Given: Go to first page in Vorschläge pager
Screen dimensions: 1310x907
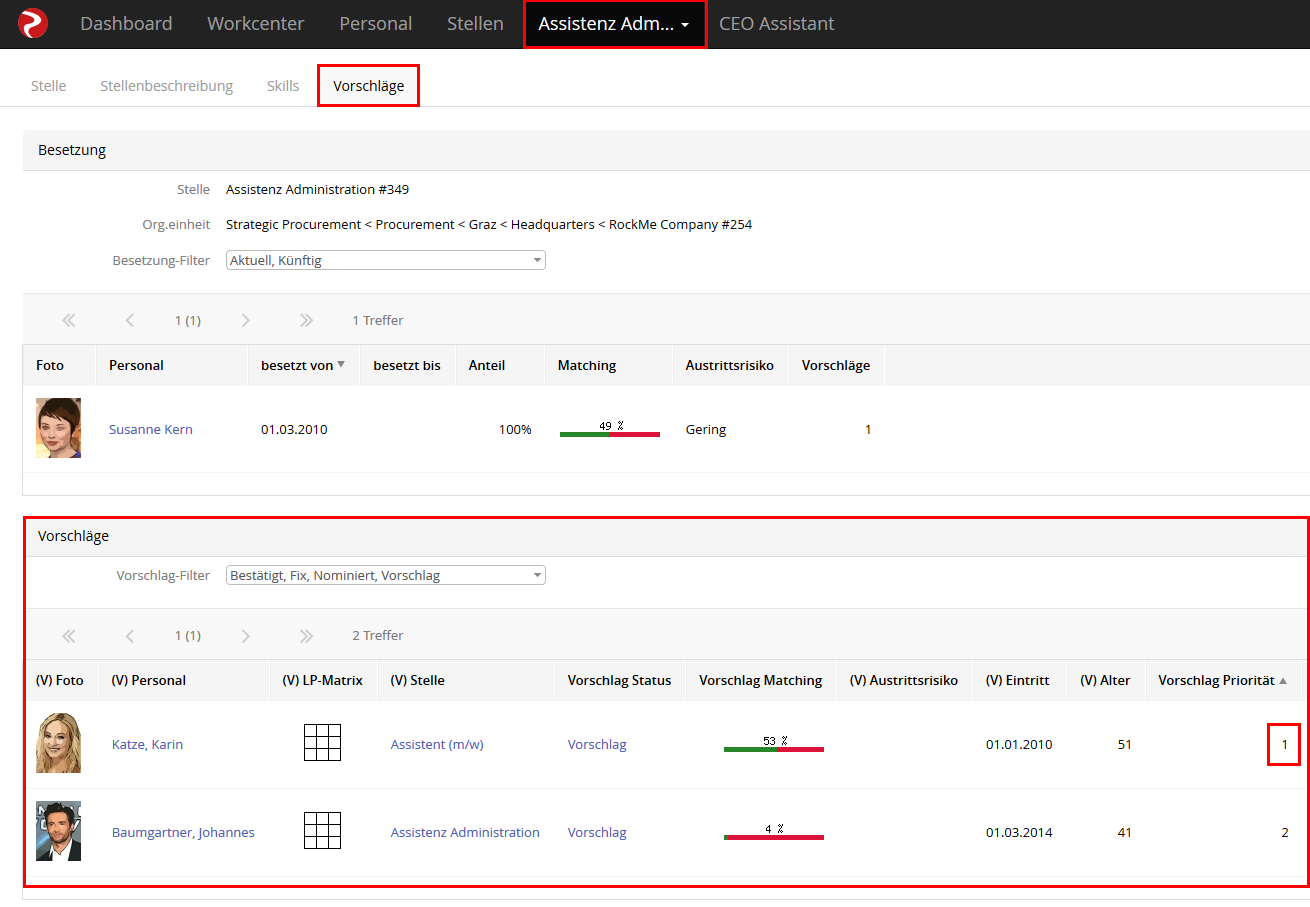Looking at the screenshot, I should [x=69, y=635].
